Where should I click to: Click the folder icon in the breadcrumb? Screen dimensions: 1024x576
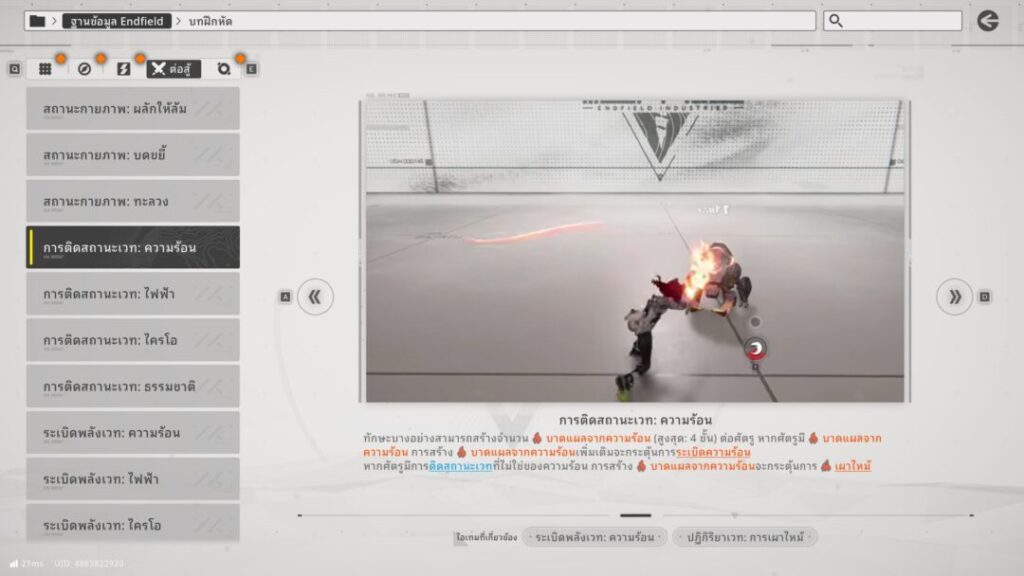click(37, 21)
